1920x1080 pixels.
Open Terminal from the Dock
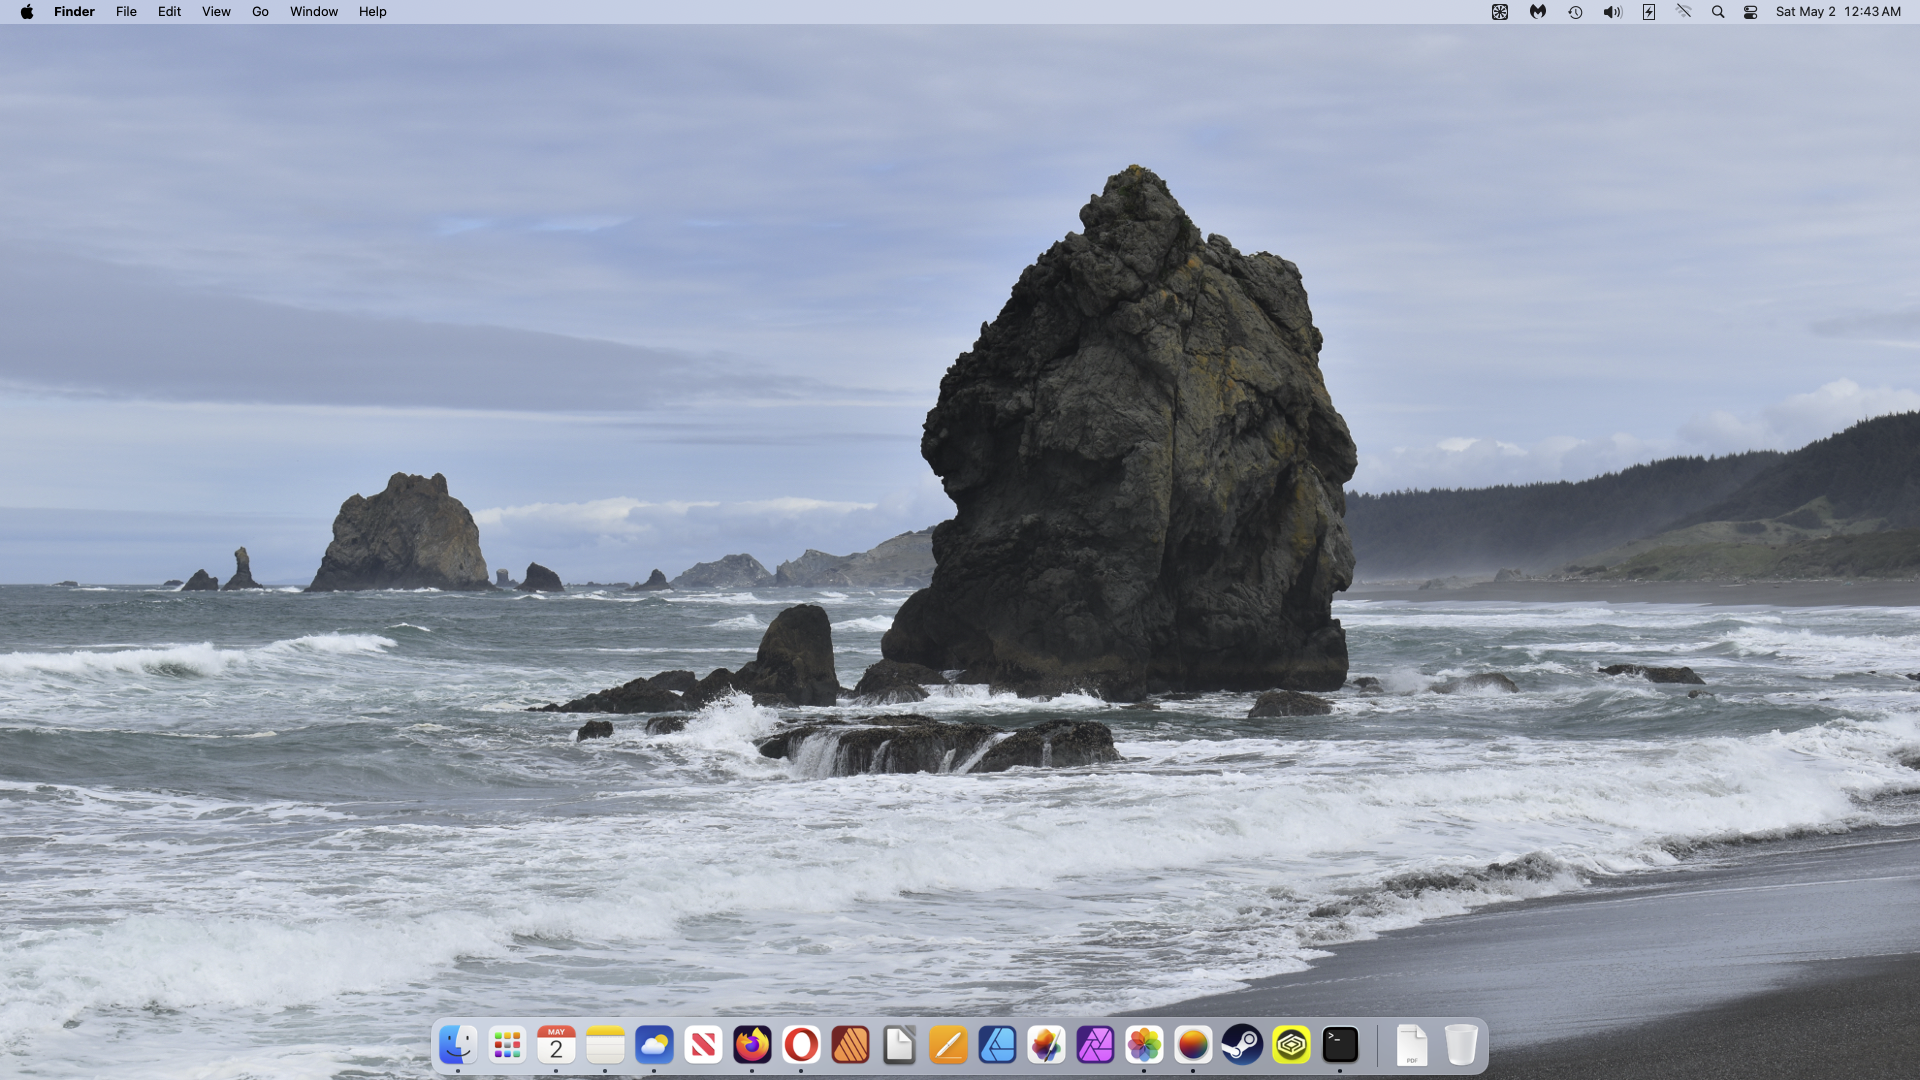(1340, 1046)
